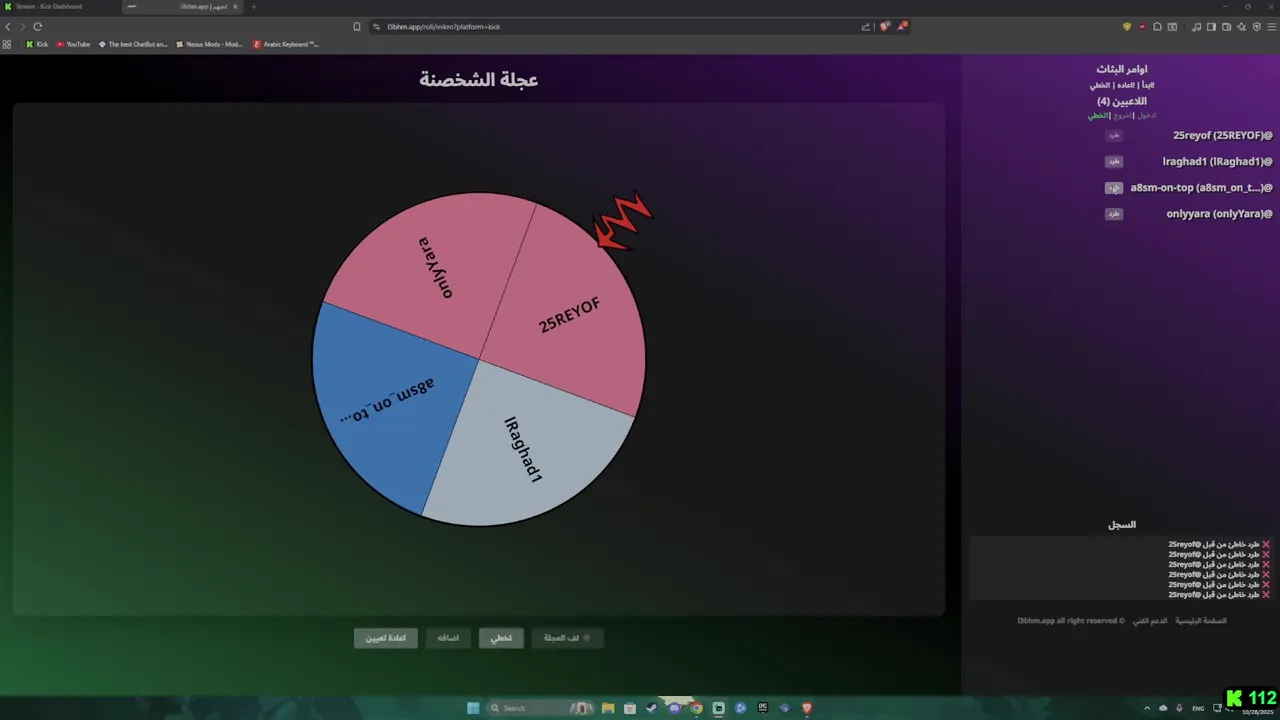Click the اعادة تعيين reset button
This screenshot has height=720, width=1280.
tap(385, 638)
